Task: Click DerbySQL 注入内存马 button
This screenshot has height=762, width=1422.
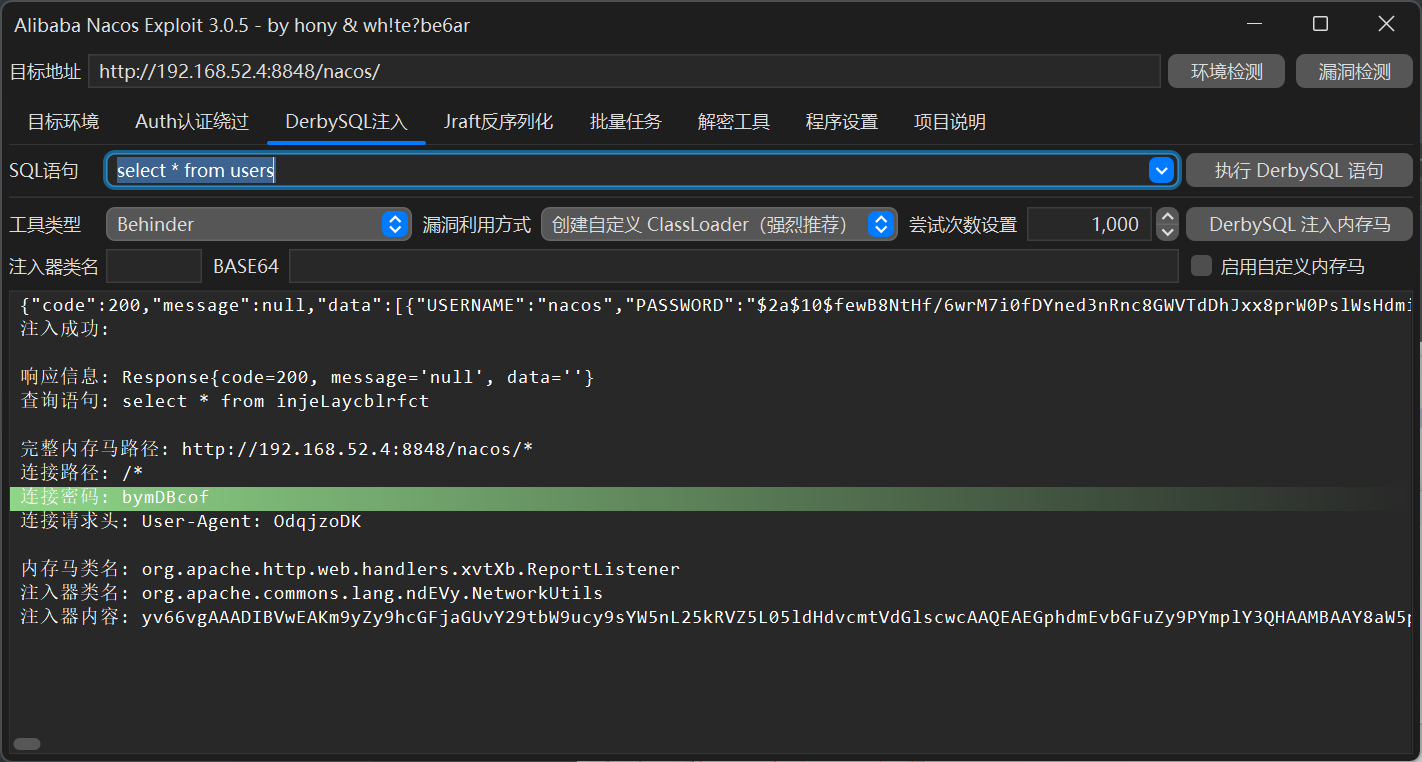Action: coord(1299,224)
